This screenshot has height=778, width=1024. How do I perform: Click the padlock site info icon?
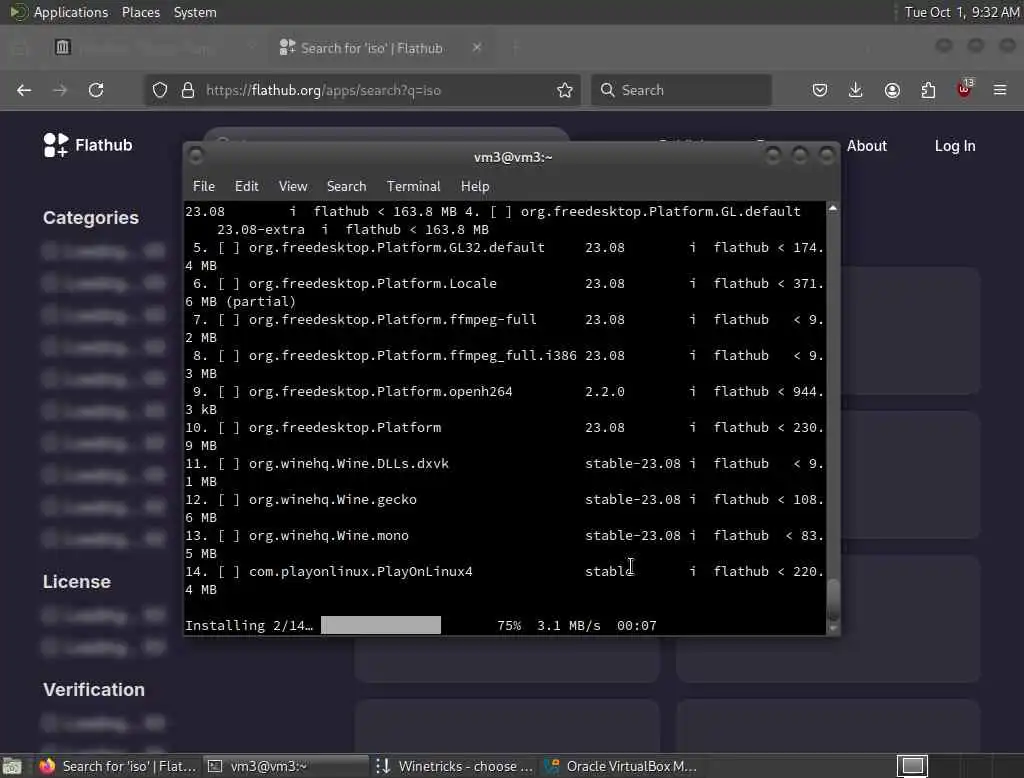point(188,90)
